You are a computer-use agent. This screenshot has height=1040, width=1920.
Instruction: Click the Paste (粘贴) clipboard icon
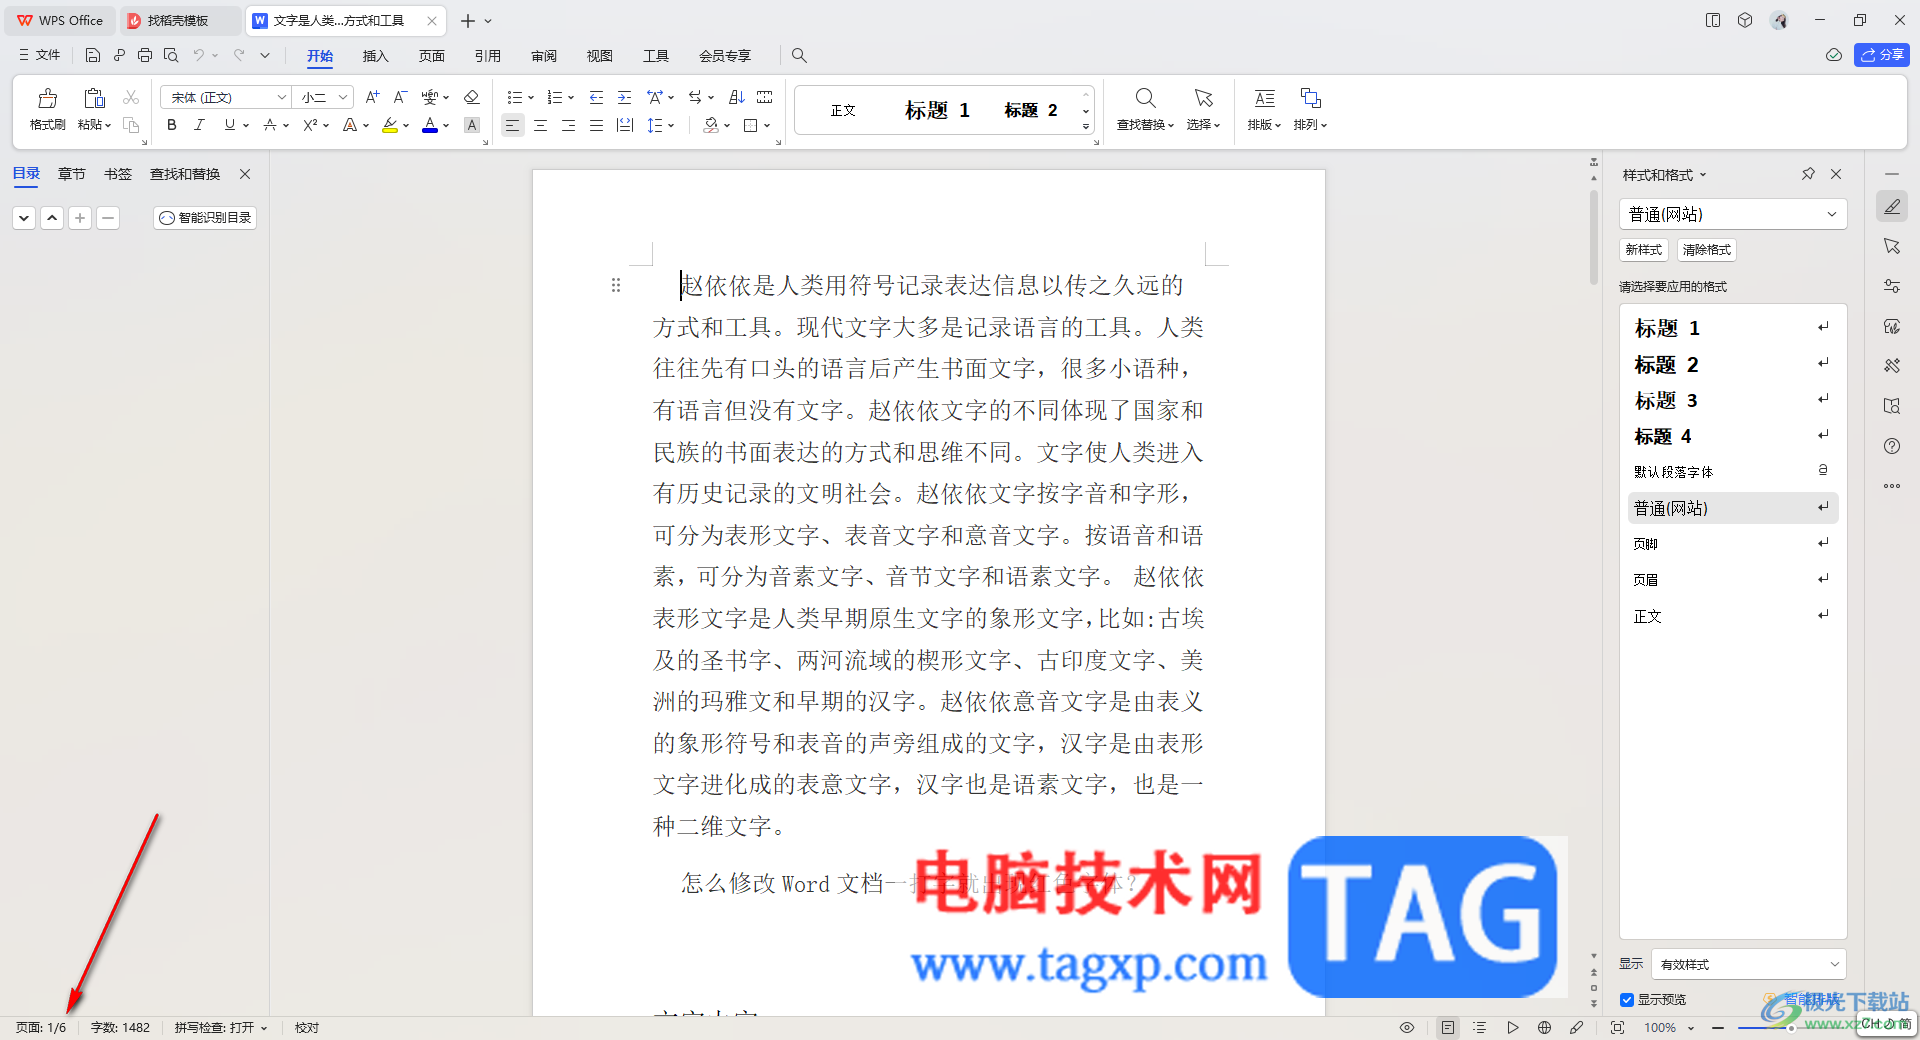tap(94, 98)
